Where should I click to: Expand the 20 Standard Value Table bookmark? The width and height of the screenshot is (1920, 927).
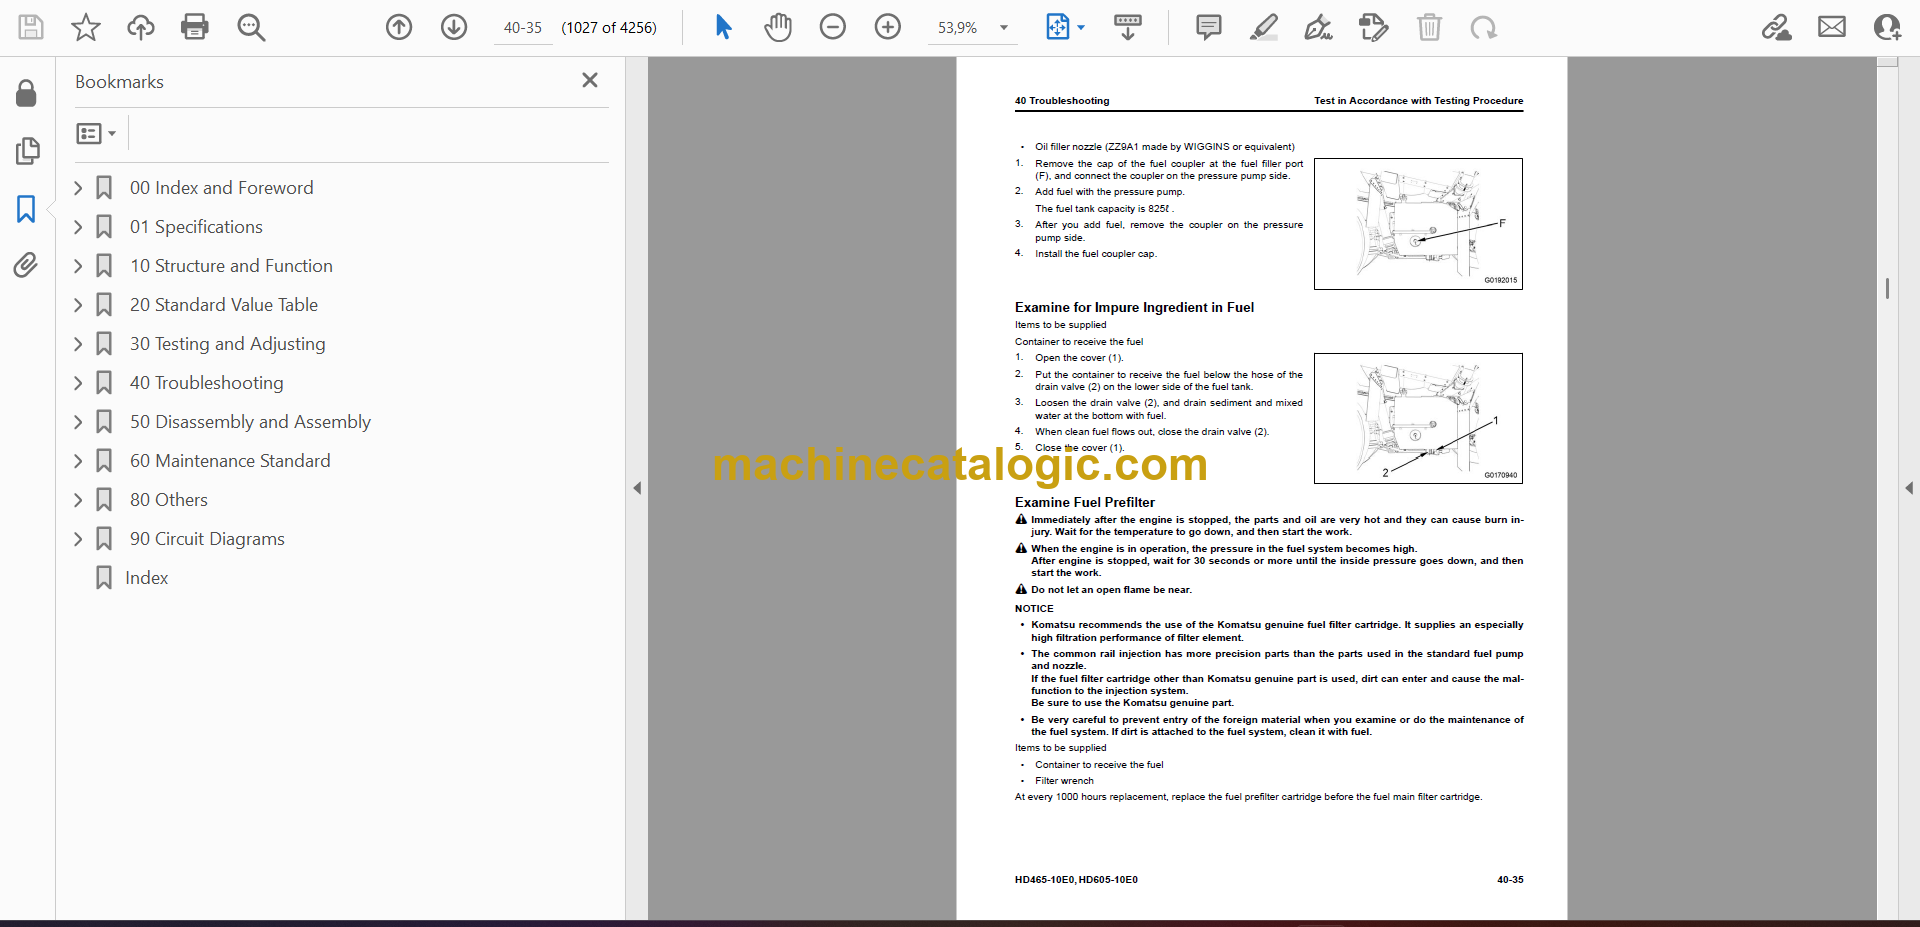[78, 305]
